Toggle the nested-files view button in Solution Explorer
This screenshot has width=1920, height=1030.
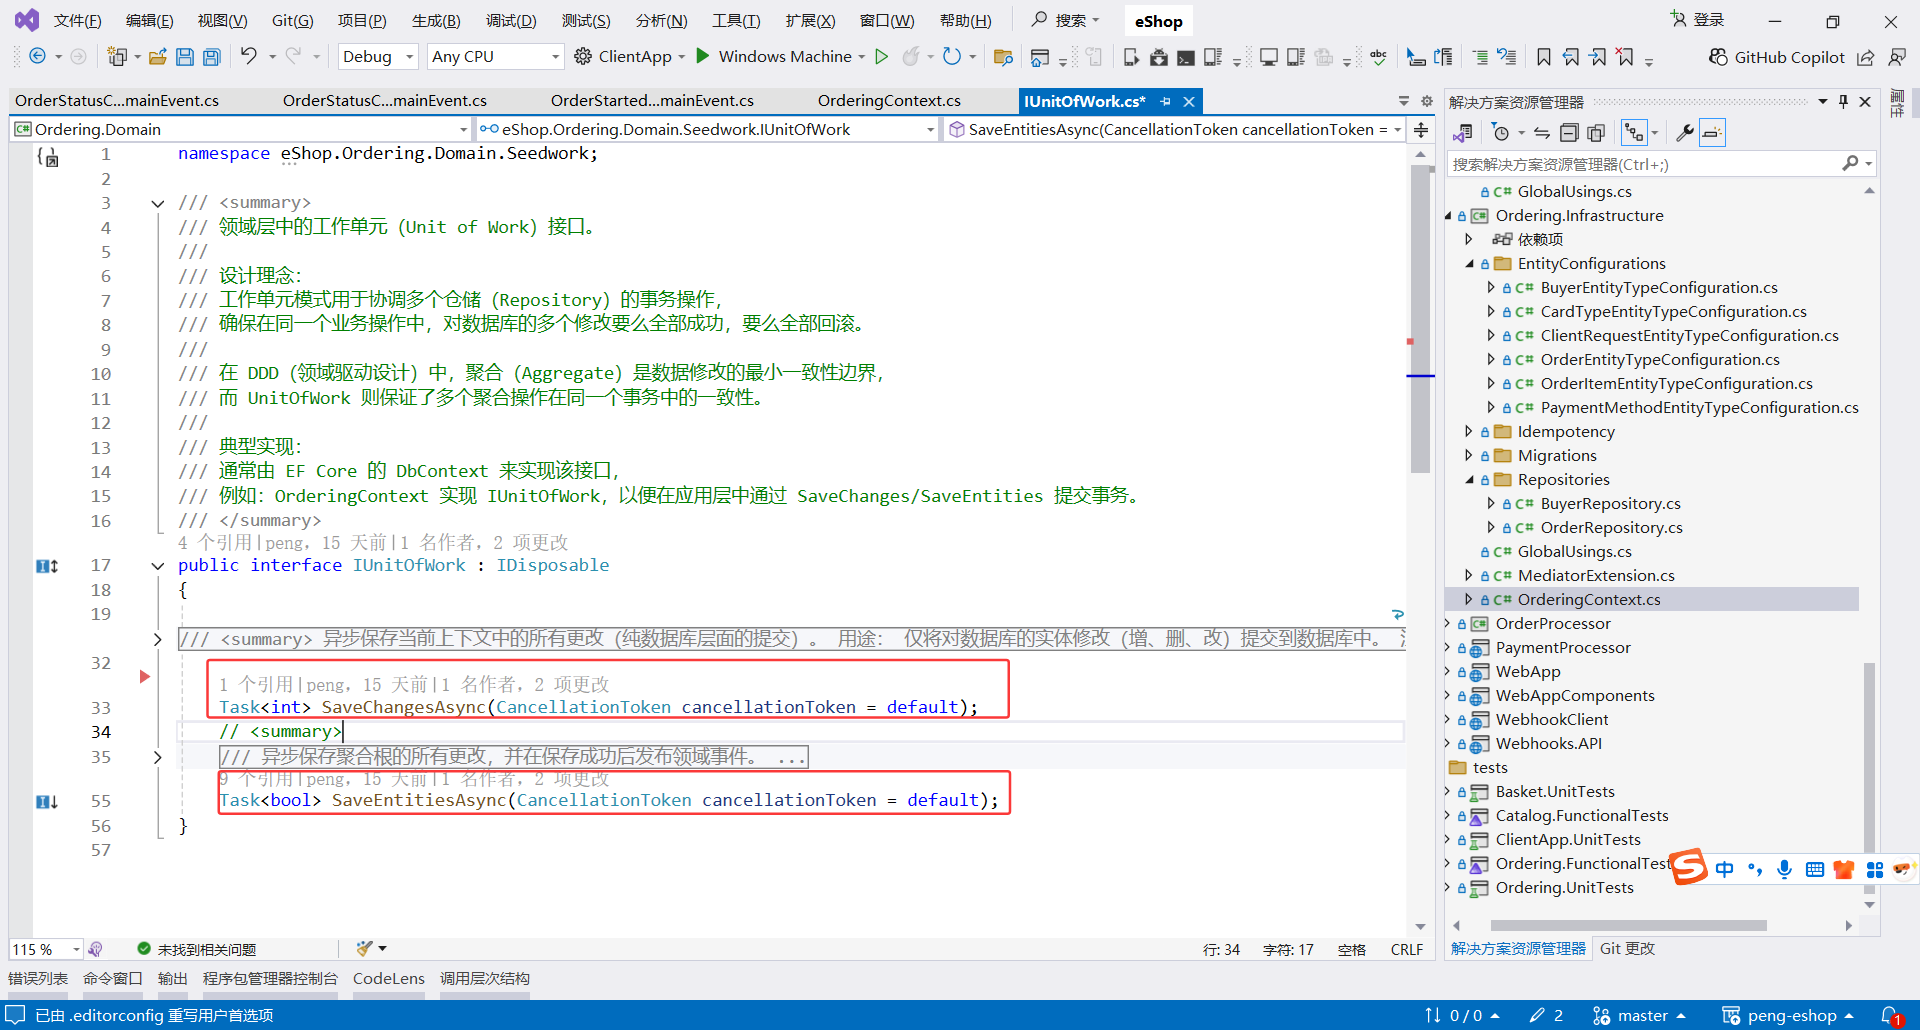point(1634,132)
